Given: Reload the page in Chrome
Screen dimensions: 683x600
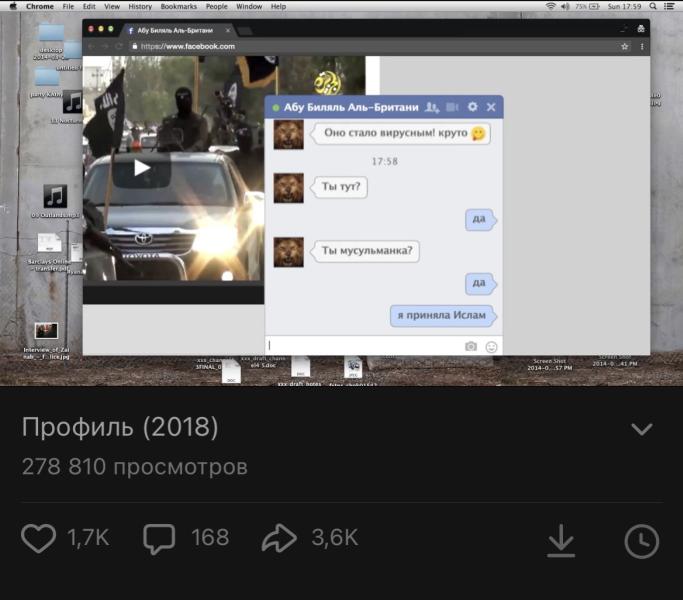Looking at the screenshot, I should tap(118, 46).
